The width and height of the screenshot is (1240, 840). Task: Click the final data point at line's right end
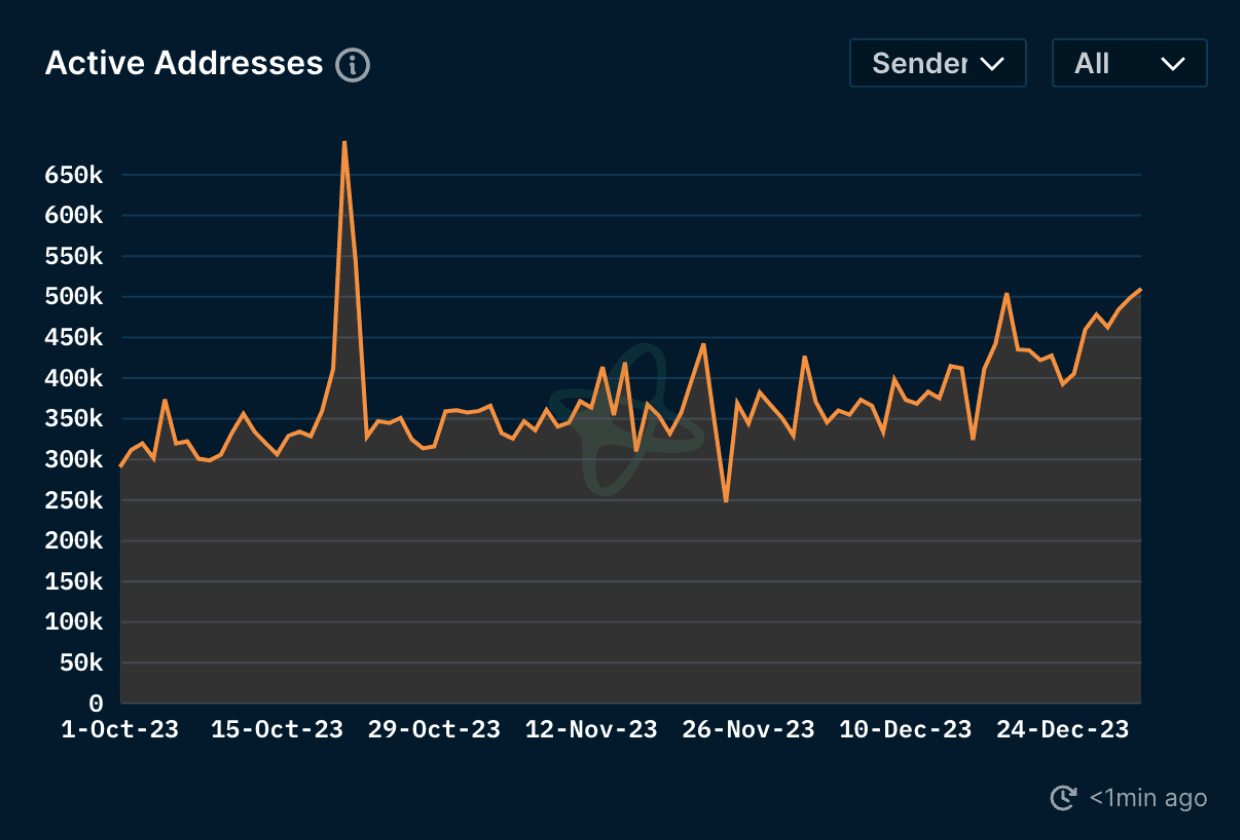tap(1140, 290)
